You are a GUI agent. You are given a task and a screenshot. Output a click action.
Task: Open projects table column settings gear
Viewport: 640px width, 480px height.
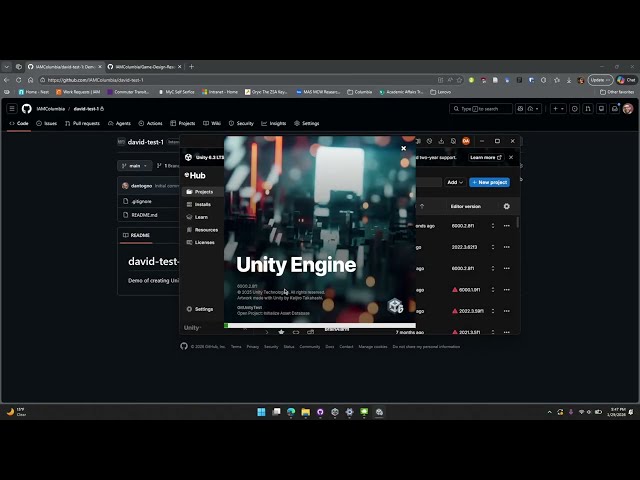(x=507, y=207)
